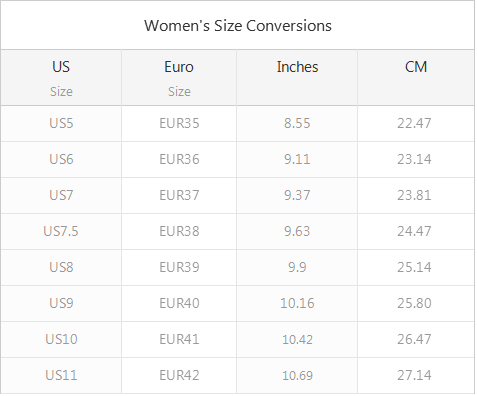This screenshot has height=396, width=477.
Task: Click the 23.14 CM cell
Action: (x=416, y=159)
